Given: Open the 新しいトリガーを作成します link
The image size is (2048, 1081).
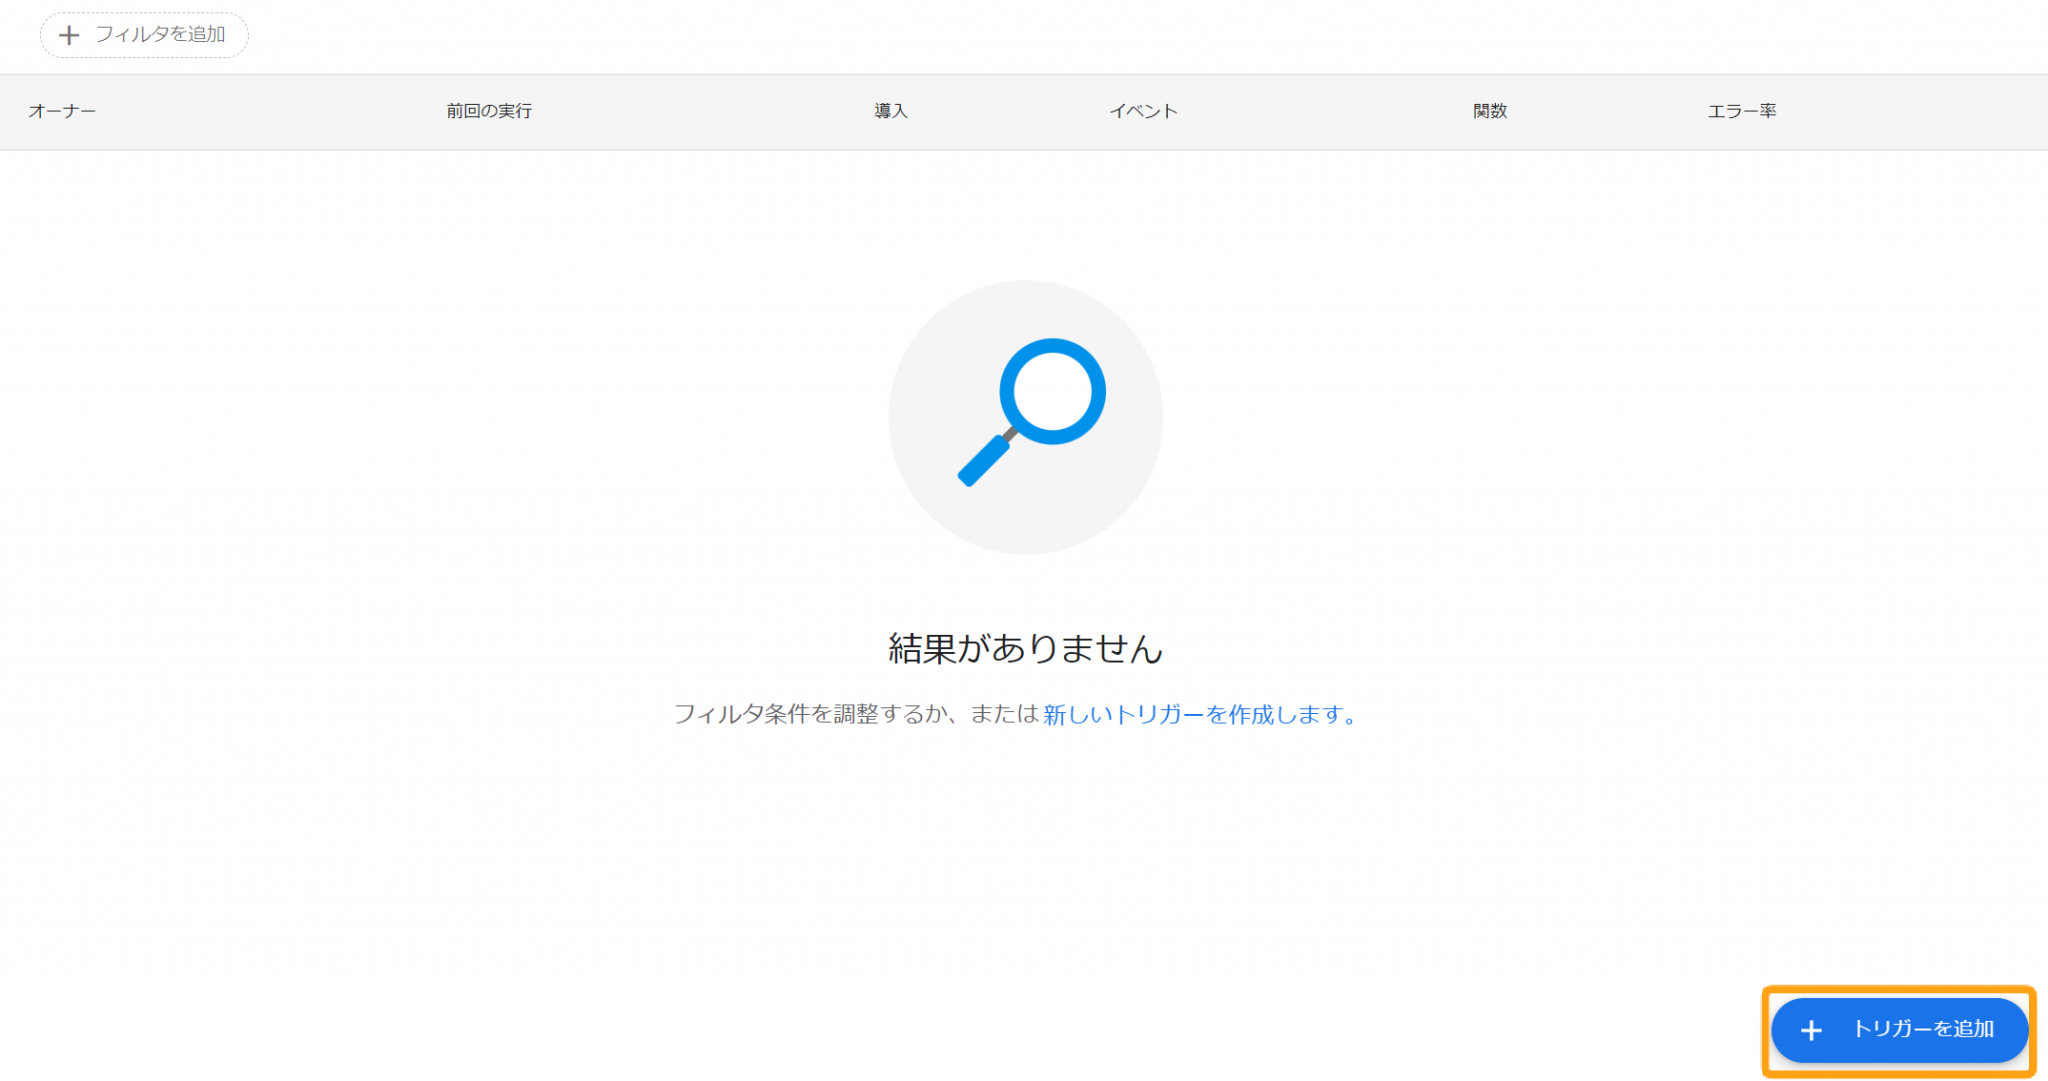Looking at the screenshot, I should [1200, 714].
